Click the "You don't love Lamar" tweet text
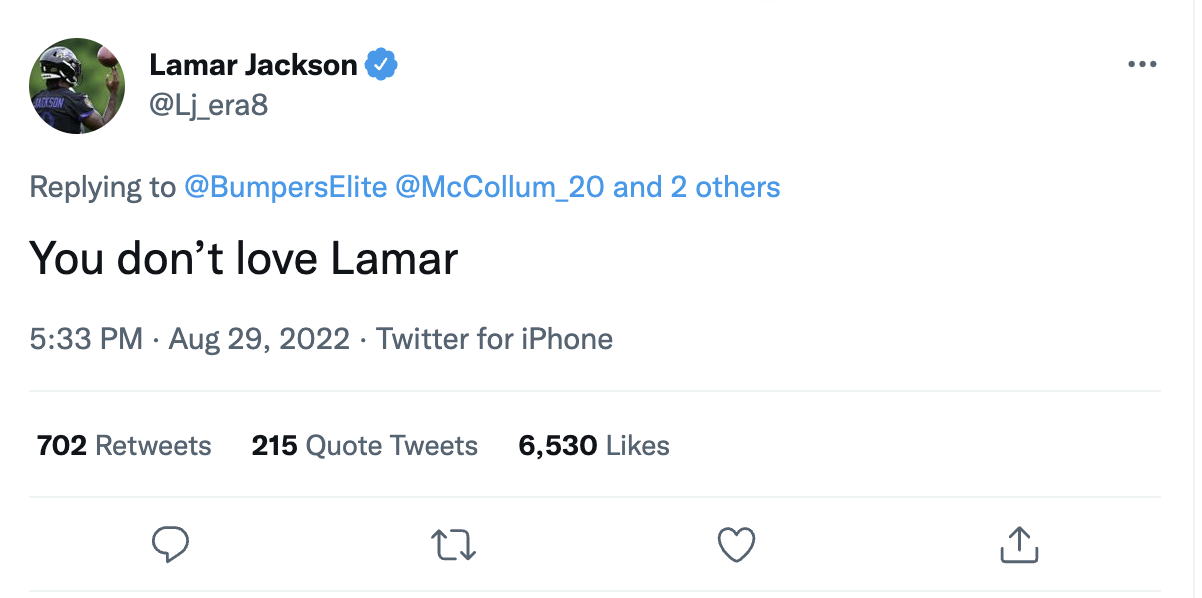This screenshot has height=598, width=1202. click(x=243, y=259)
